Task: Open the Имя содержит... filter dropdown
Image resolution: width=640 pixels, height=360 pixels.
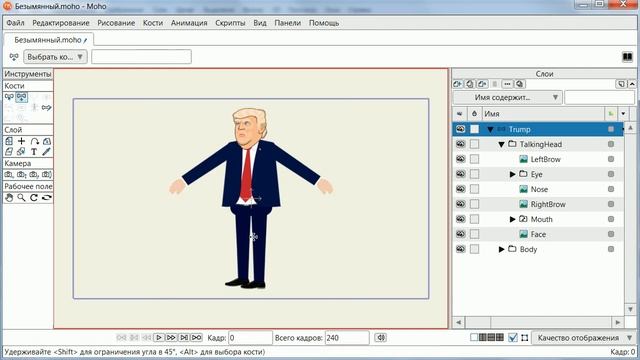Action: (x=507, y=98)
